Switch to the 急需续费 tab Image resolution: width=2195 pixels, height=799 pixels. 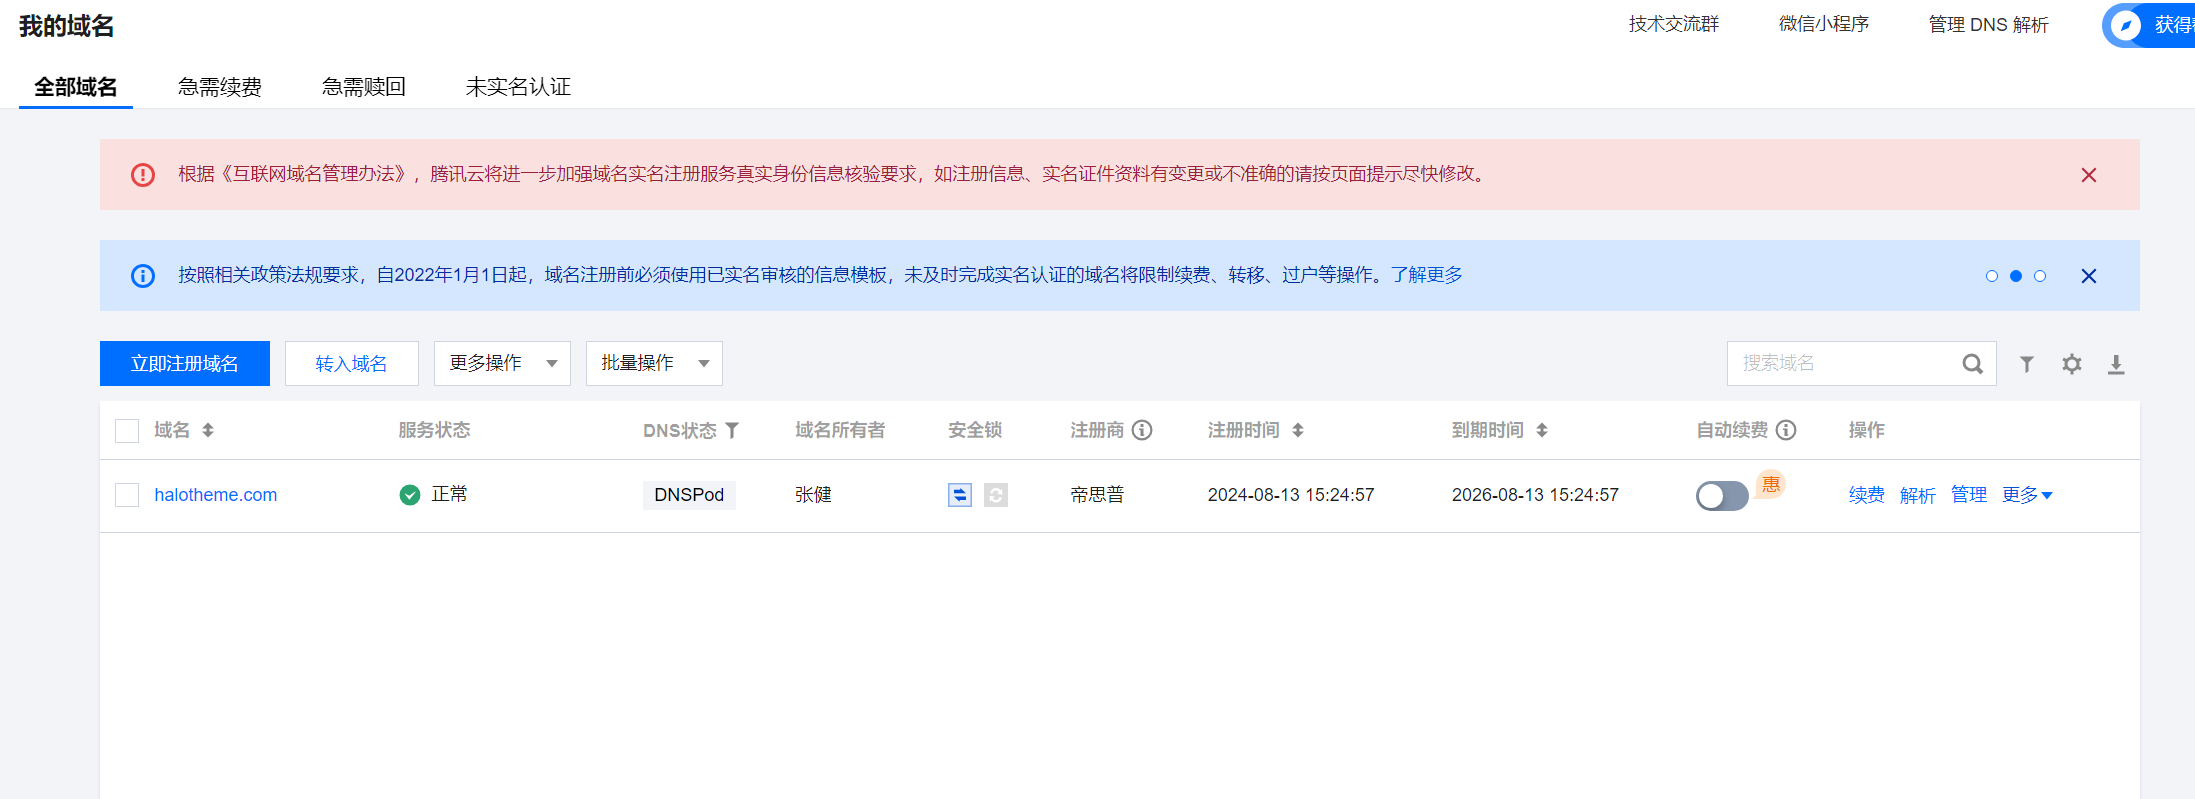pos(220,87)
